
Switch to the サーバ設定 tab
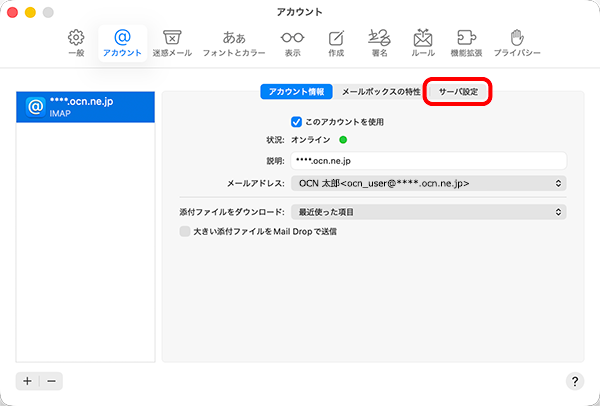click(458, 91)
